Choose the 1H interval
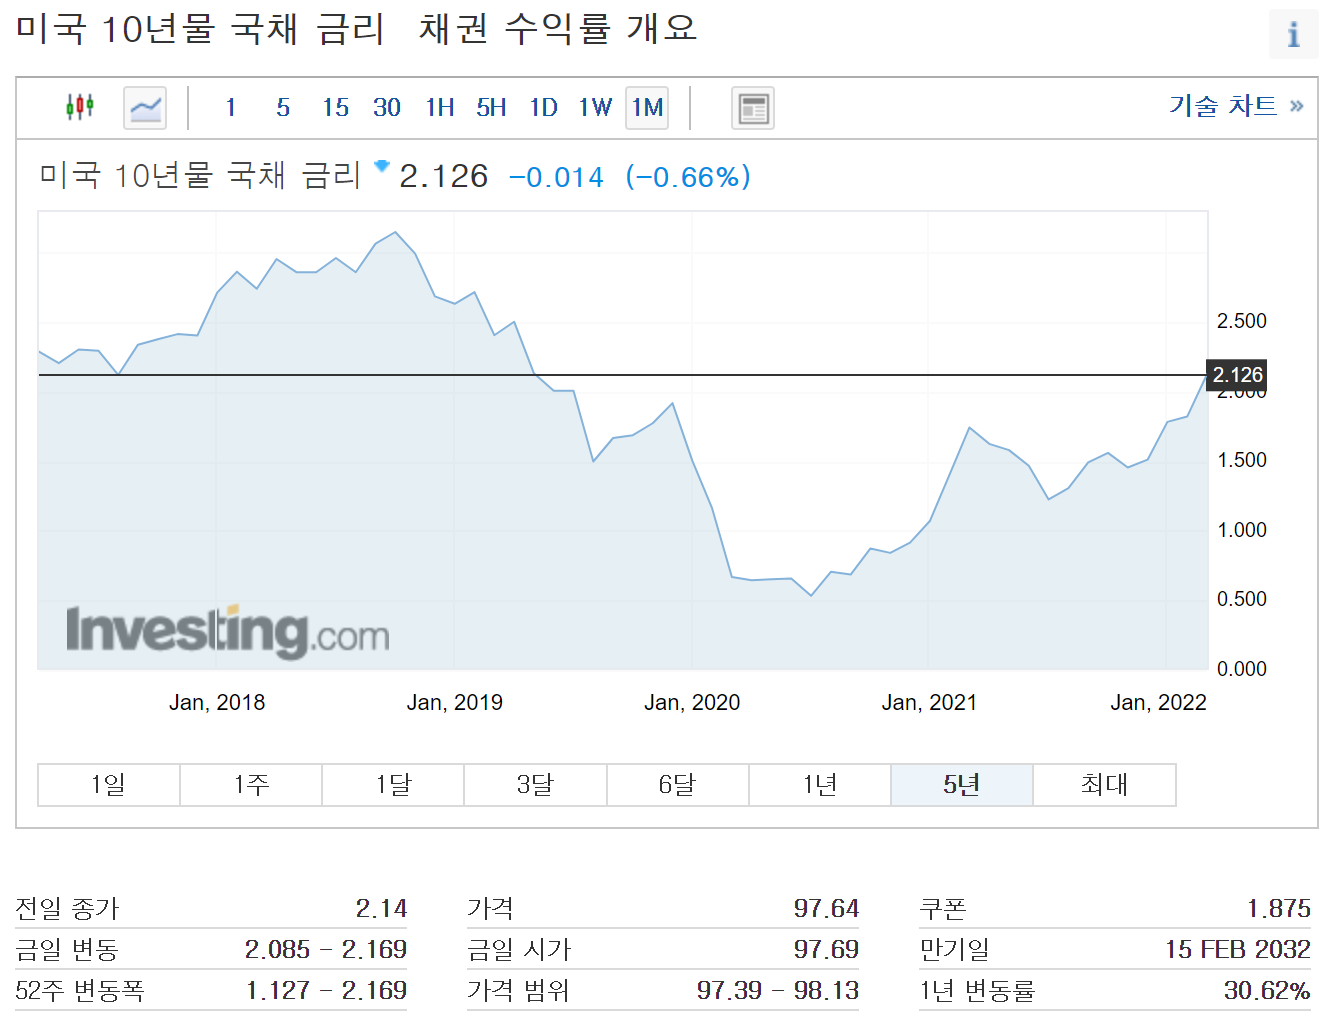This screenshot has width=1337, height=1027. coord(439,107)
